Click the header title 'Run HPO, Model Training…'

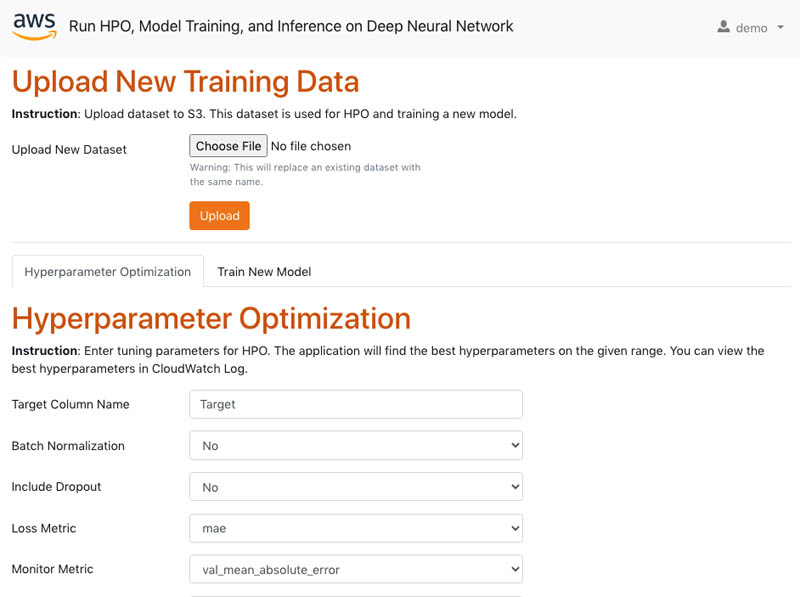(x=291, y=26)
